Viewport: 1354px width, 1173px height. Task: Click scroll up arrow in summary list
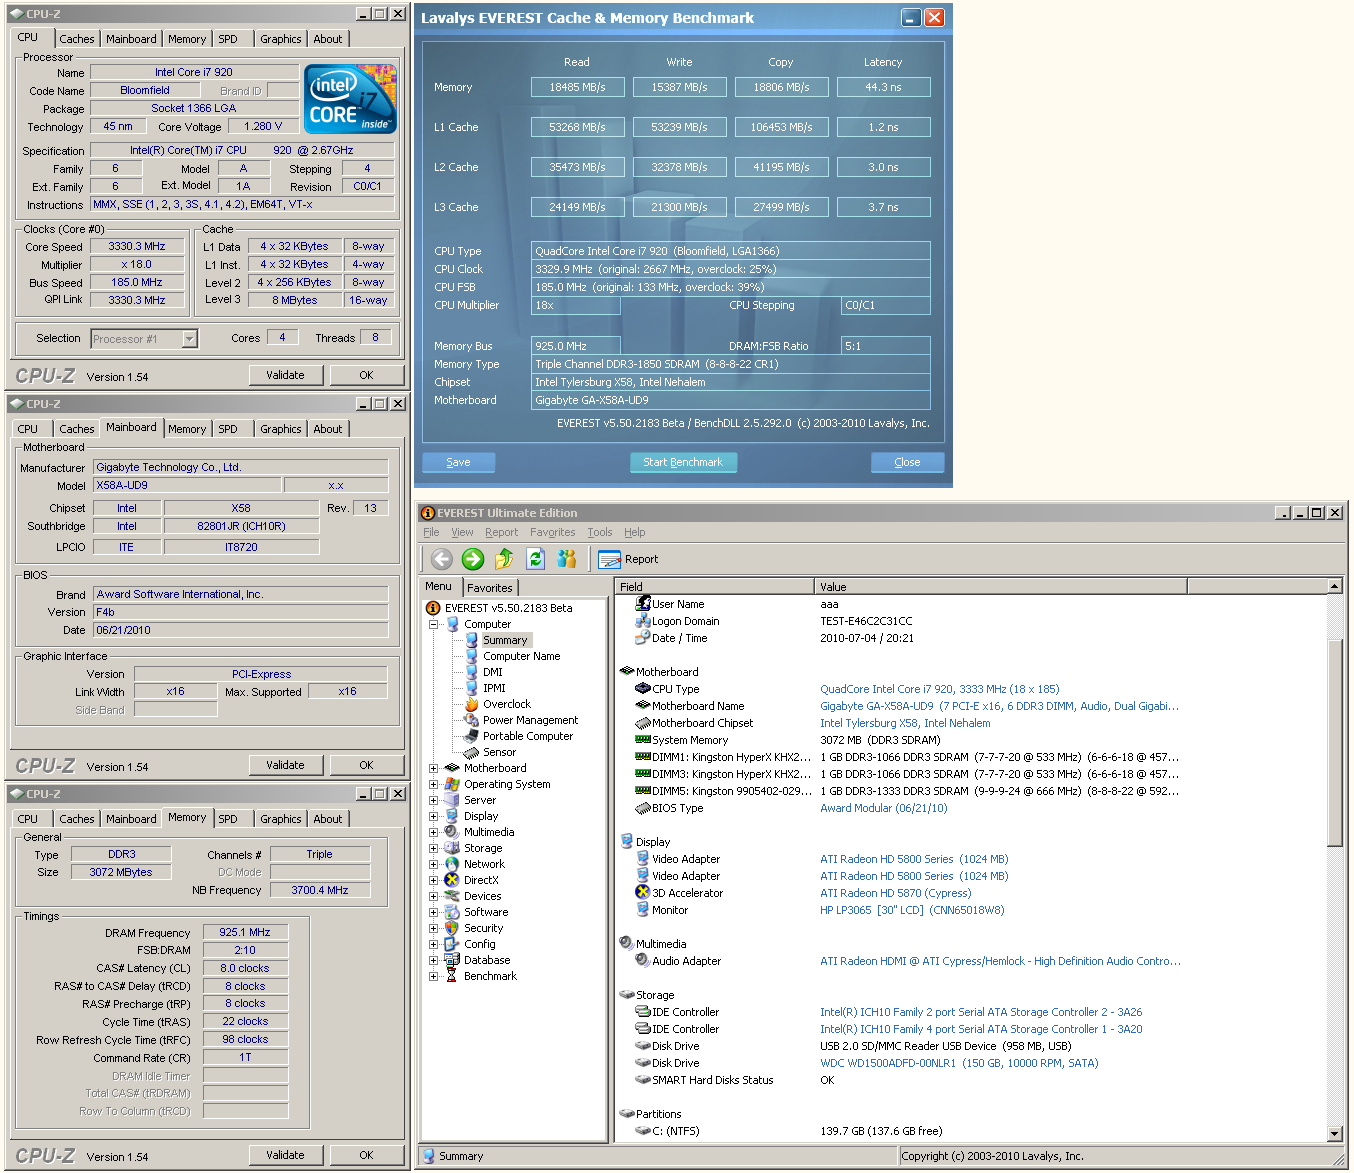[x=1335, y=586]
